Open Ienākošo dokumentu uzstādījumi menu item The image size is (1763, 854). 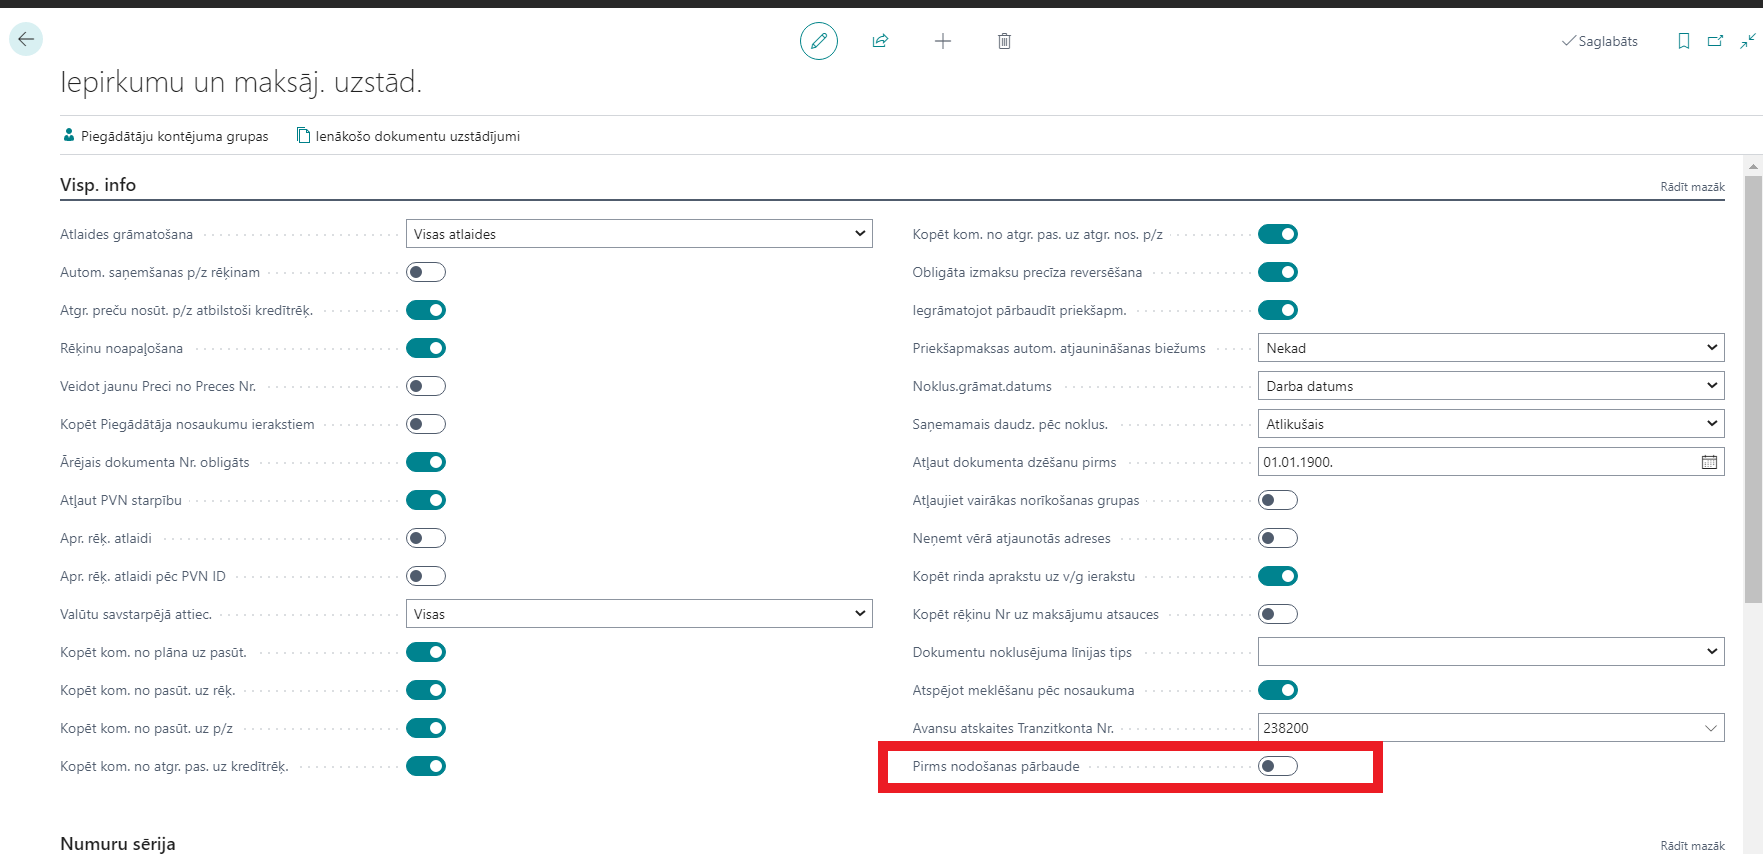(408, 136)
